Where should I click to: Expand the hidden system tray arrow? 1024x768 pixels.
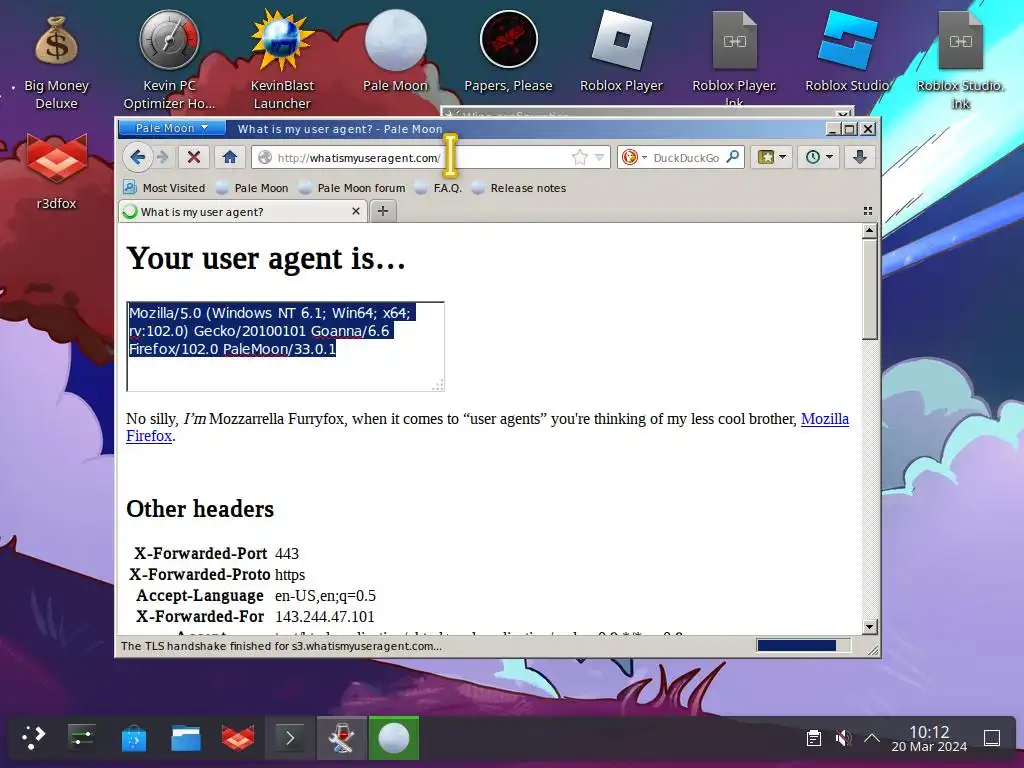click(871, 739)
